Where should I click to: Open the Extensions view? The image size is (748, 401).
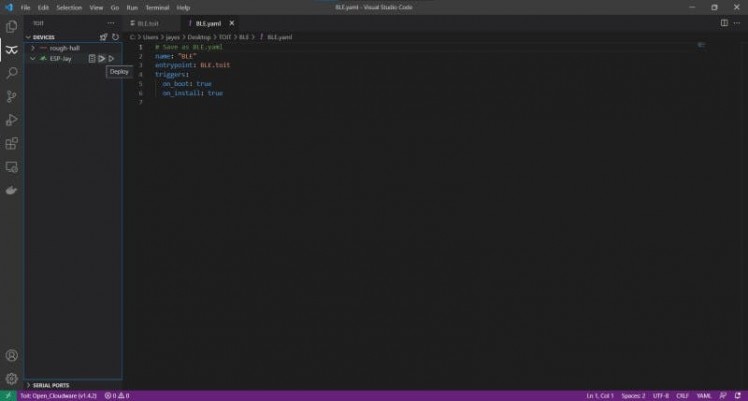pyautogui.click(x=12, y=144)
